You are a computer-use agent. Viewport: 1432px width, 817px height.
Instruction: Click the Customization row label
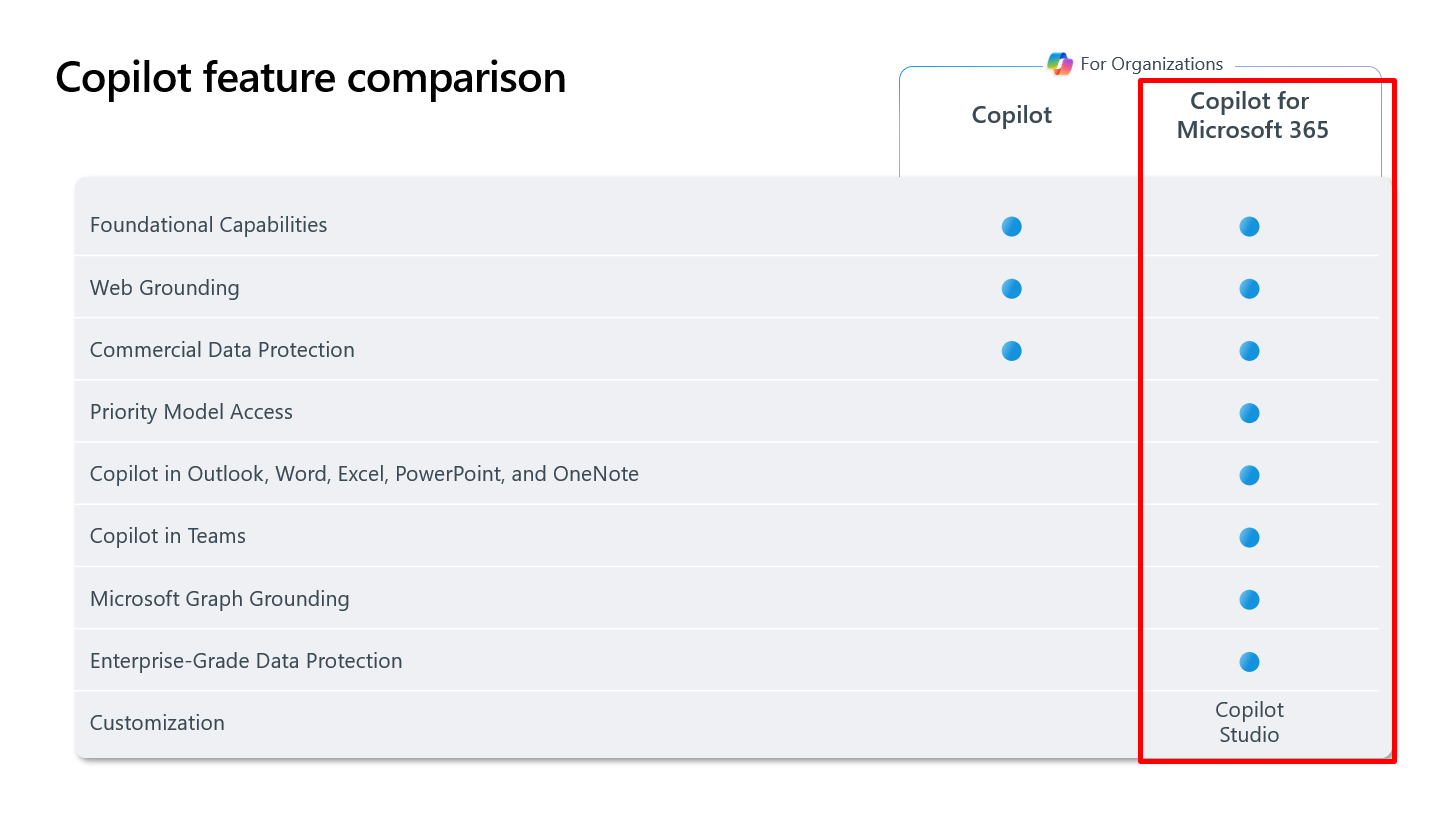click(157, 723)
